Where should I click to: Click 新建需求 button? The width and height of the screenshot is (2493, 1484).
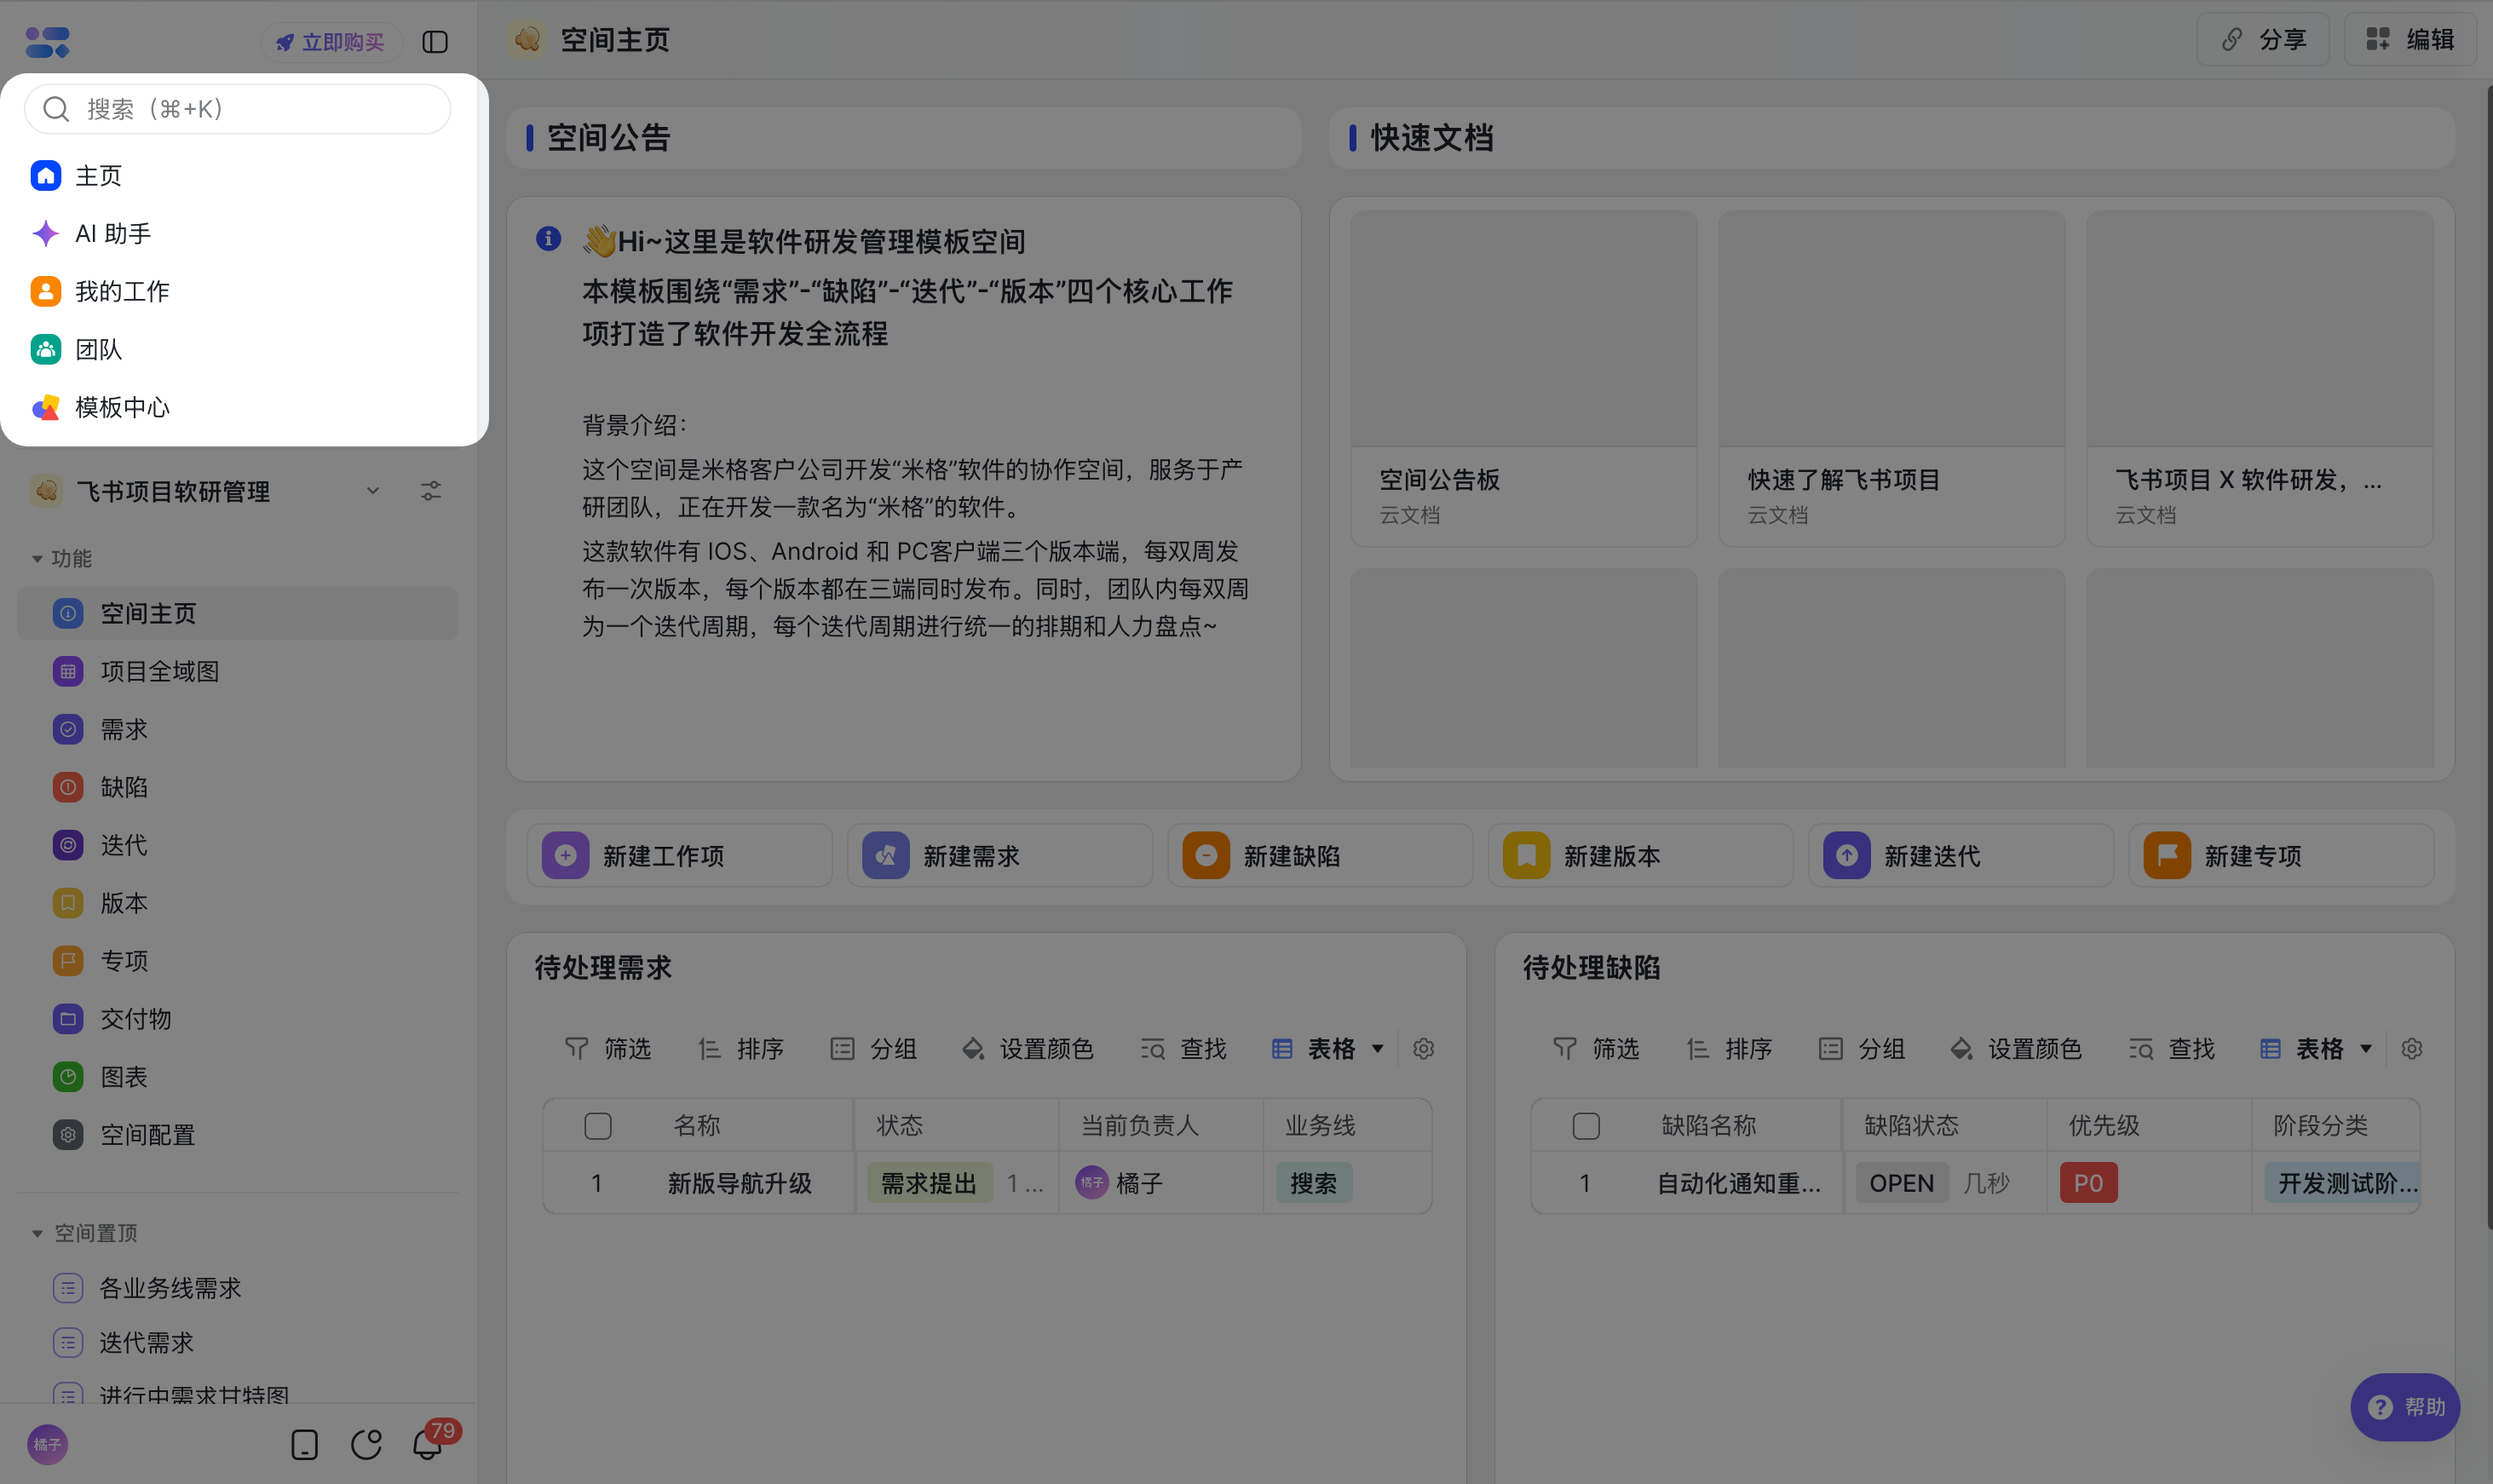coord(1000,857)
